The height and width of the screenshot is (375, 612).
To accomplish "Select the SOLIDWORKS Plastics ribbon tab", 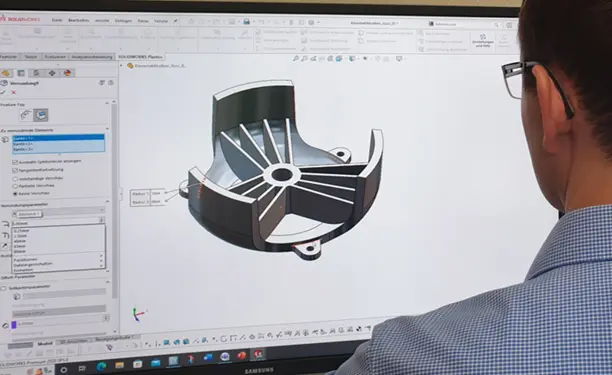I will 140,57.
